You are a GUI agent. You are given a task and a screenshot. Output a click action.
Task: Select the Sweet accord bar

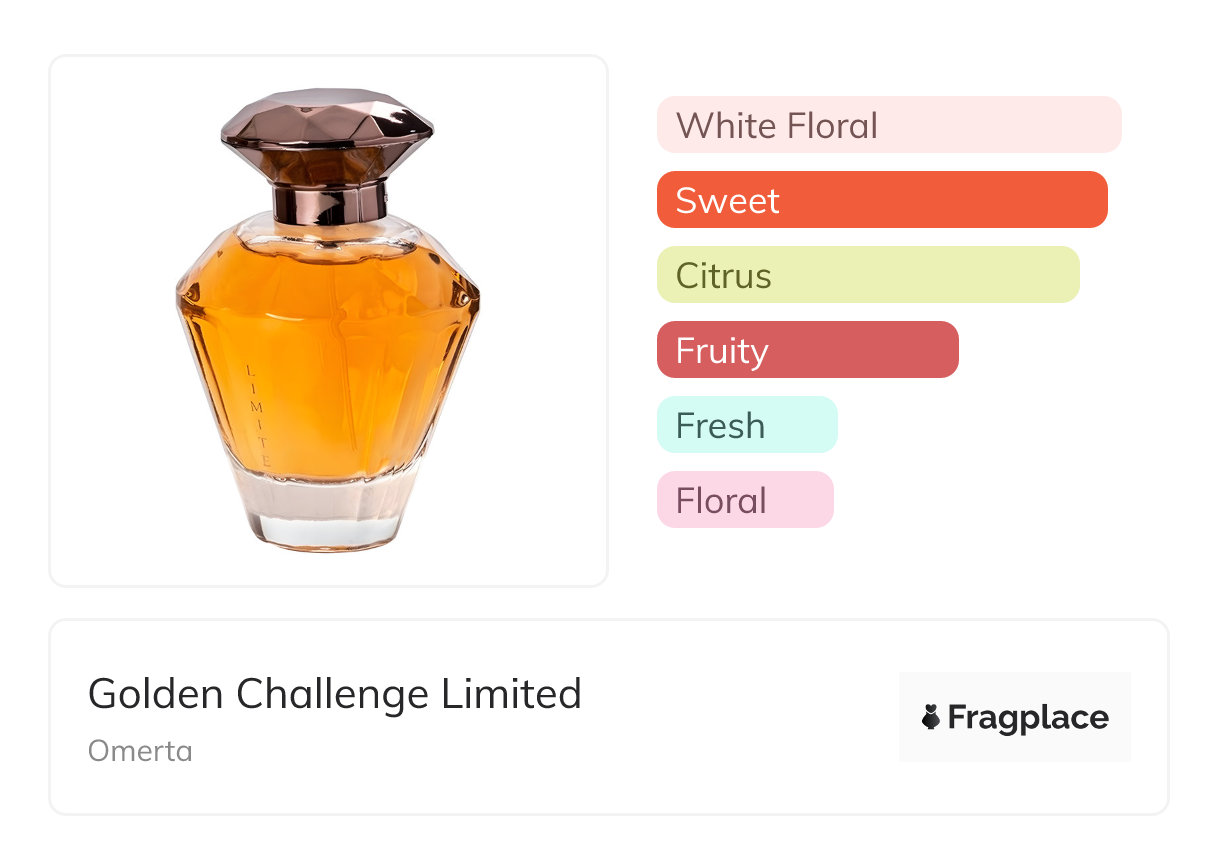coord(882,200)
